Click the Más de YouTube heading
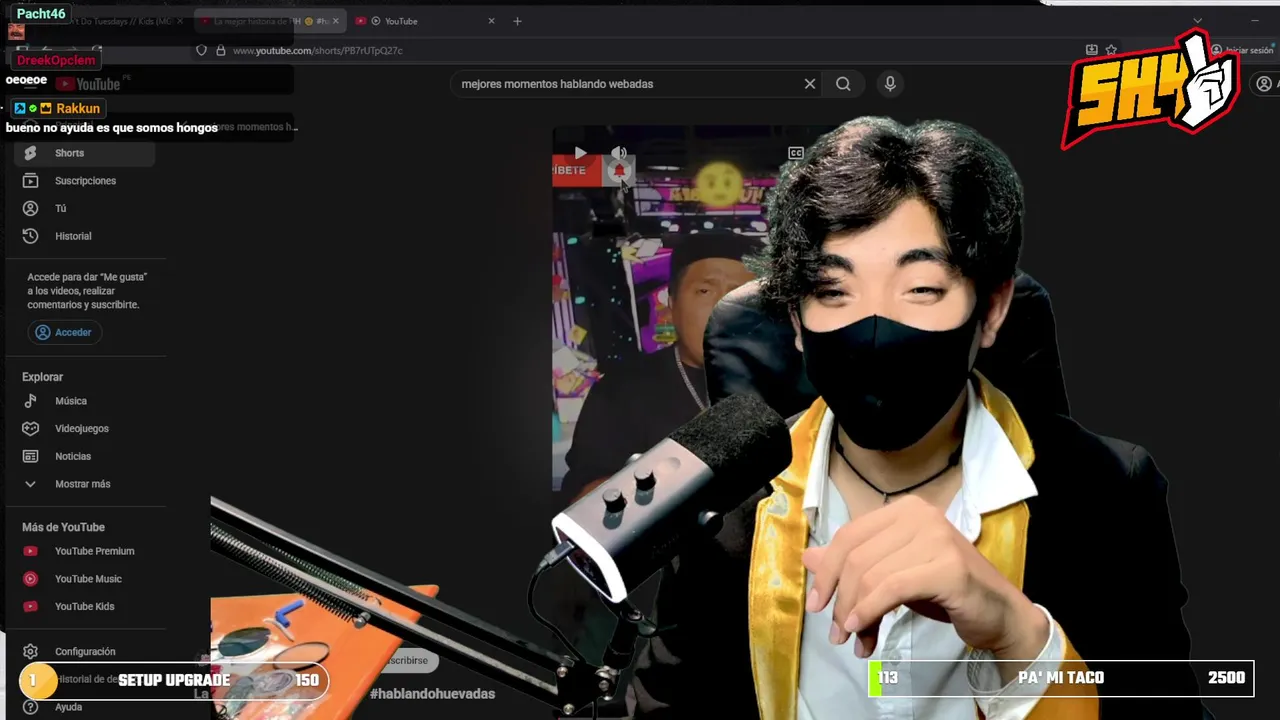The image size is (1280, 720). click(x=63, y=527)
